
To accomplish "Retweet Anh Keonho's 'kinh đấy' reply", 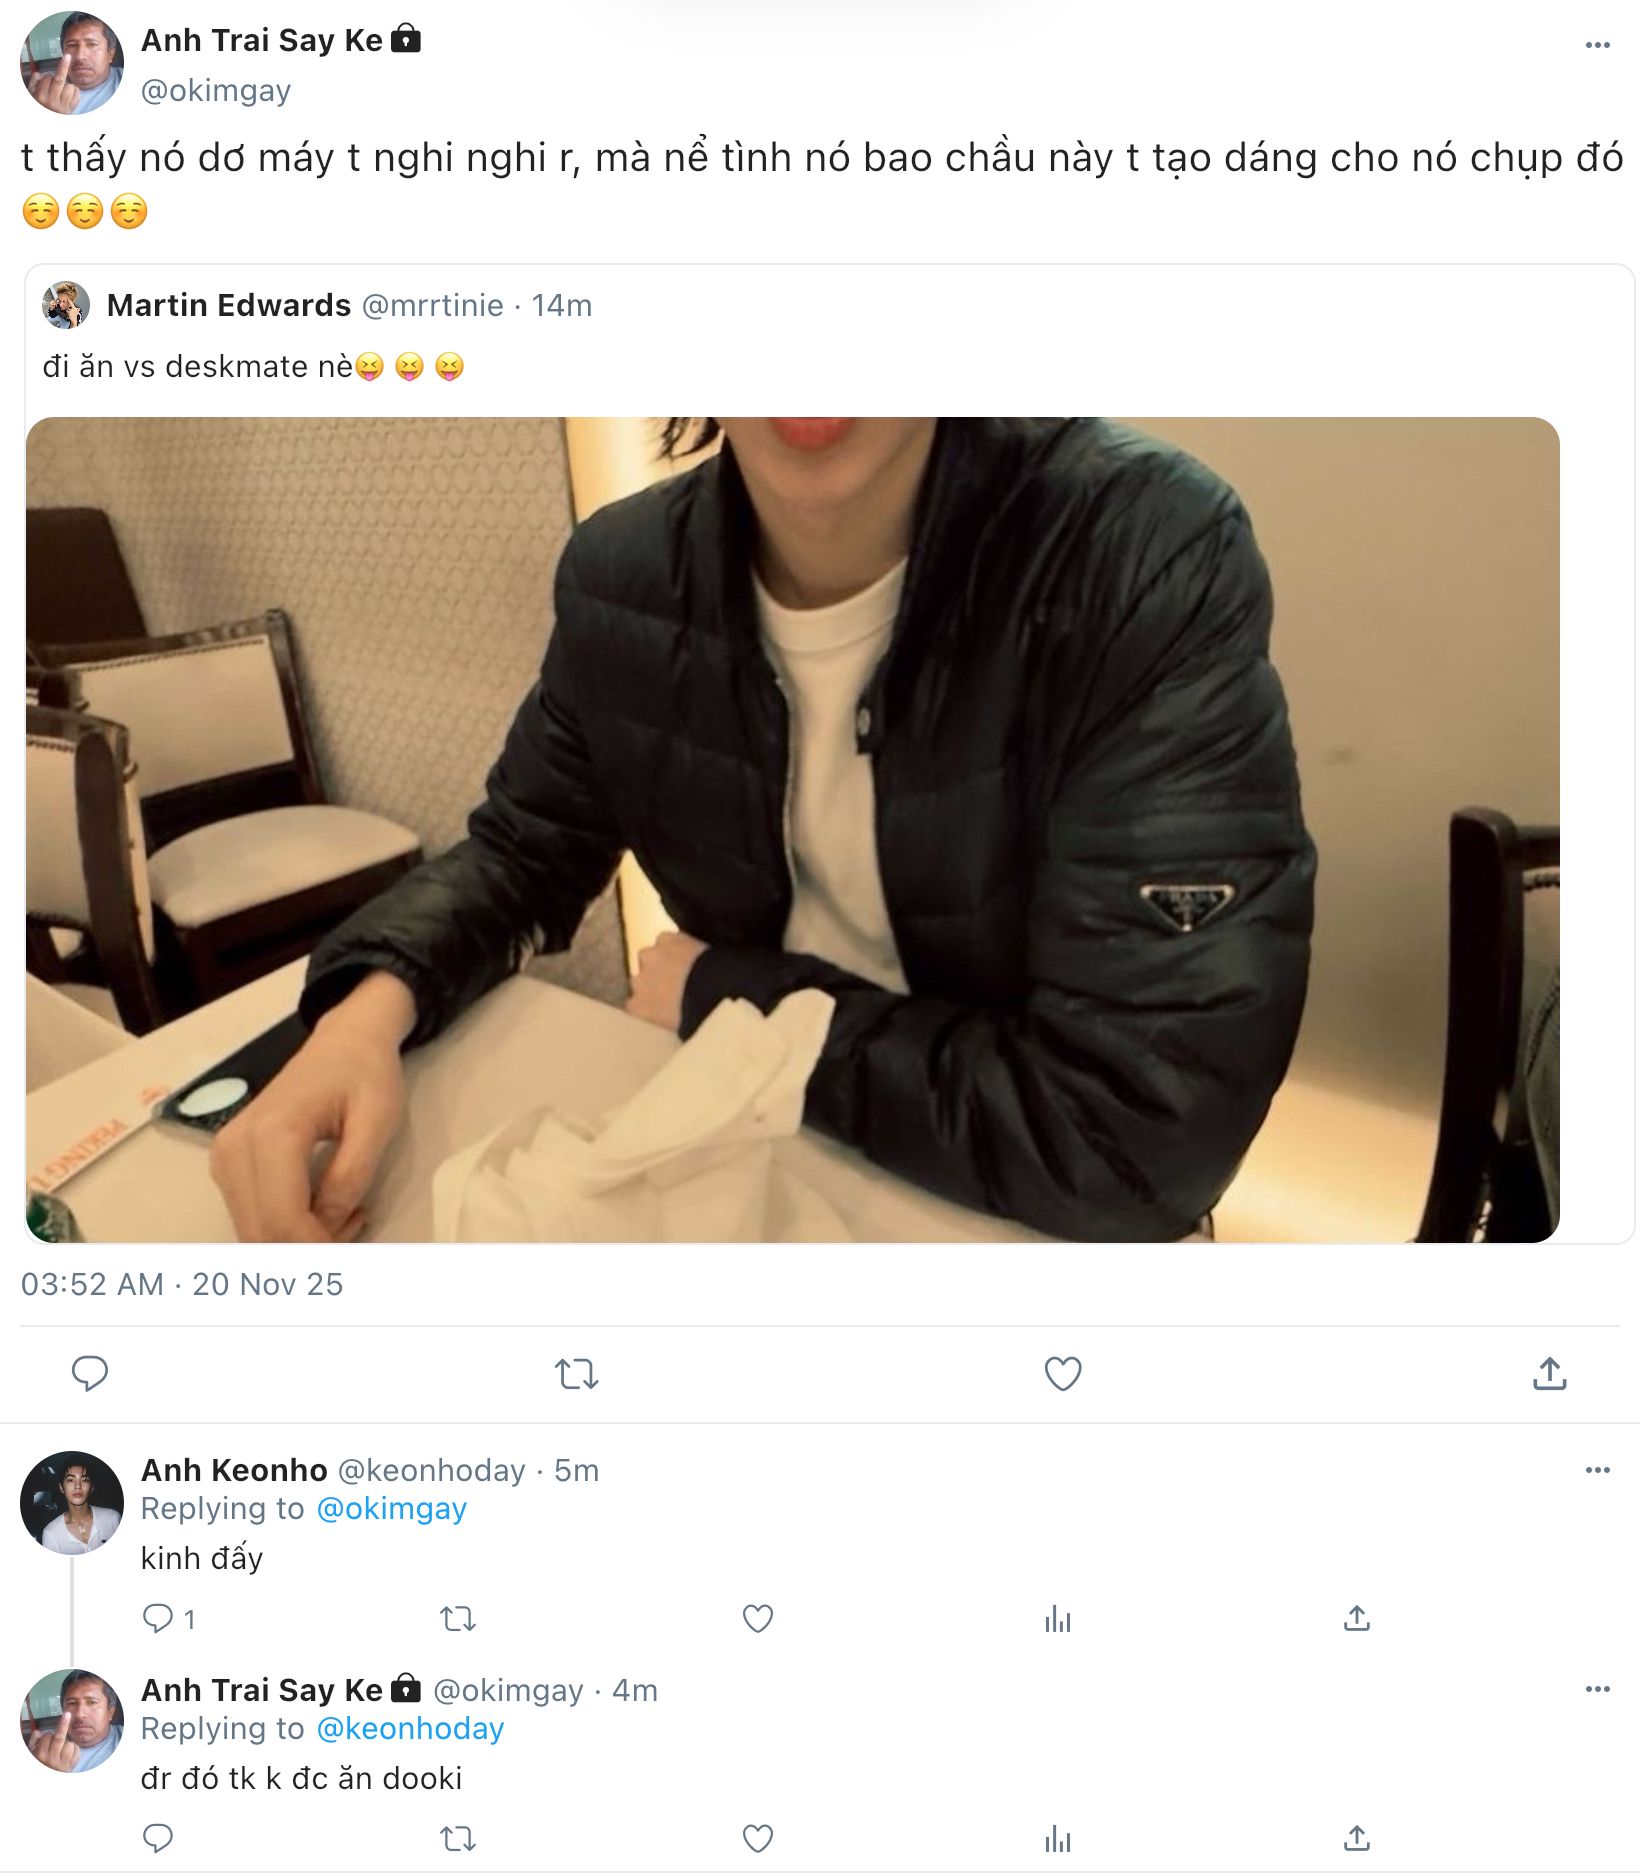I will [x=458, y=1618].
